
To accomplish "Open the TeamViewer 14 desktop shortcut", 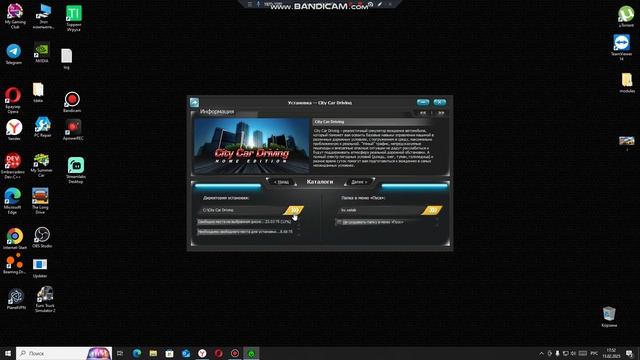I will [x=621, y=47].
